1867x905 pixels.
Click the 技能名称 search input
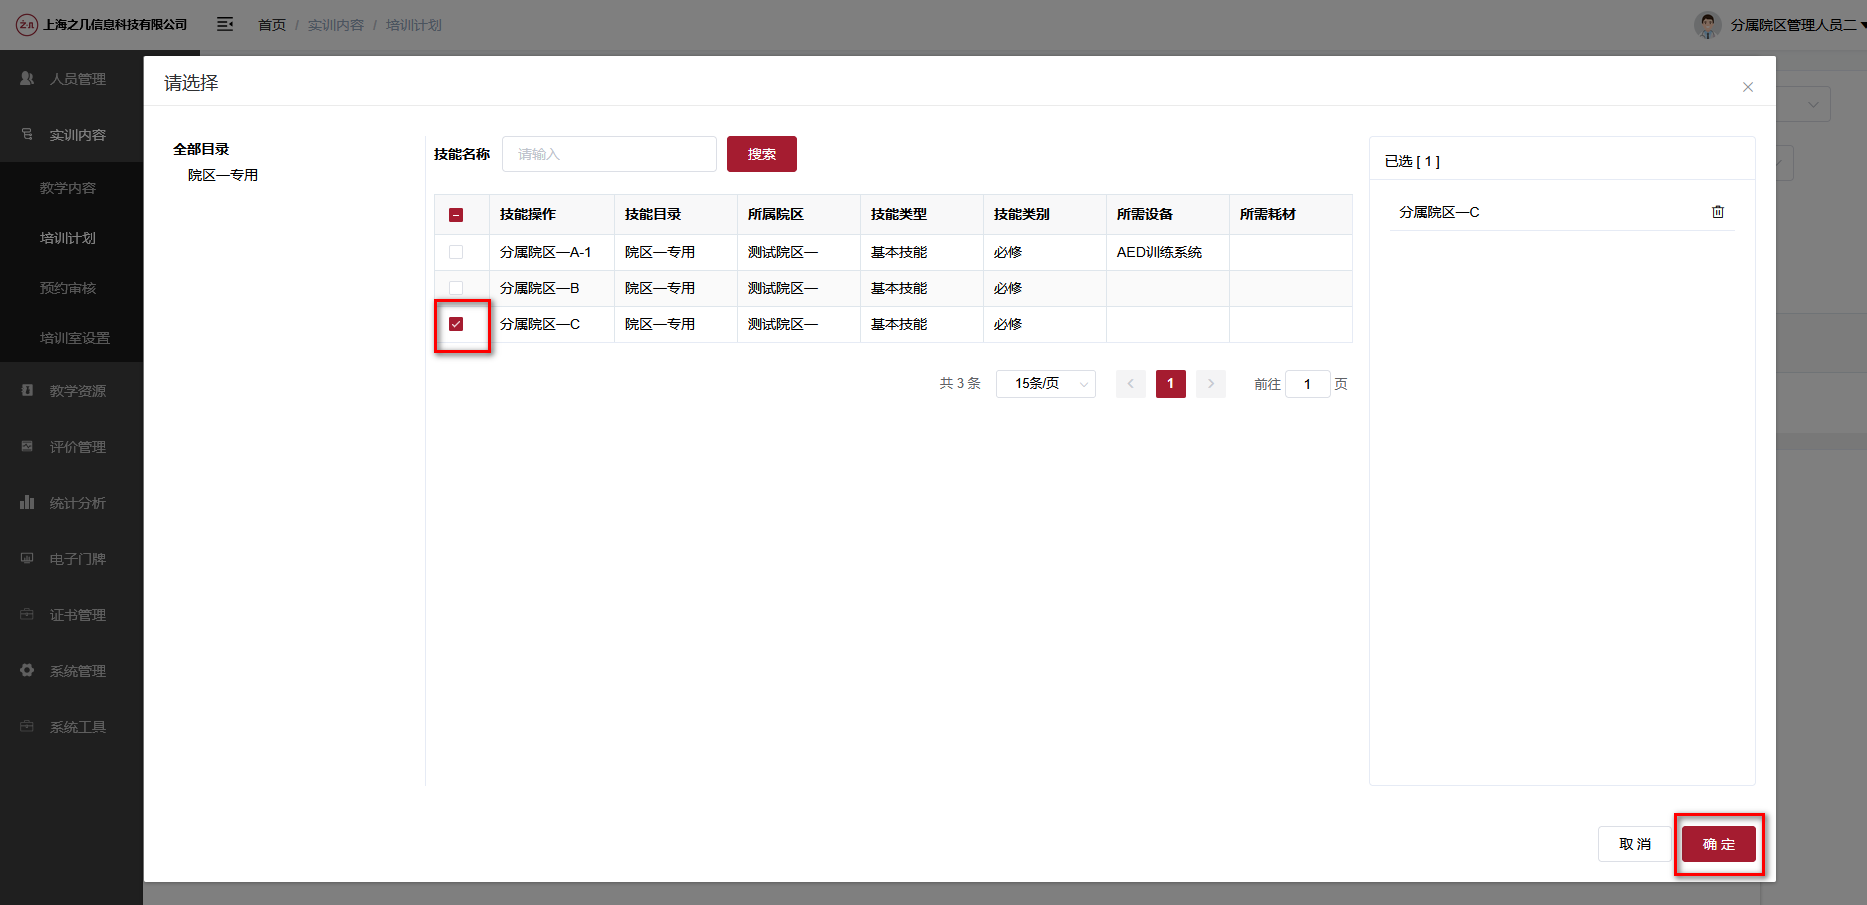click(x=609, y=154)
